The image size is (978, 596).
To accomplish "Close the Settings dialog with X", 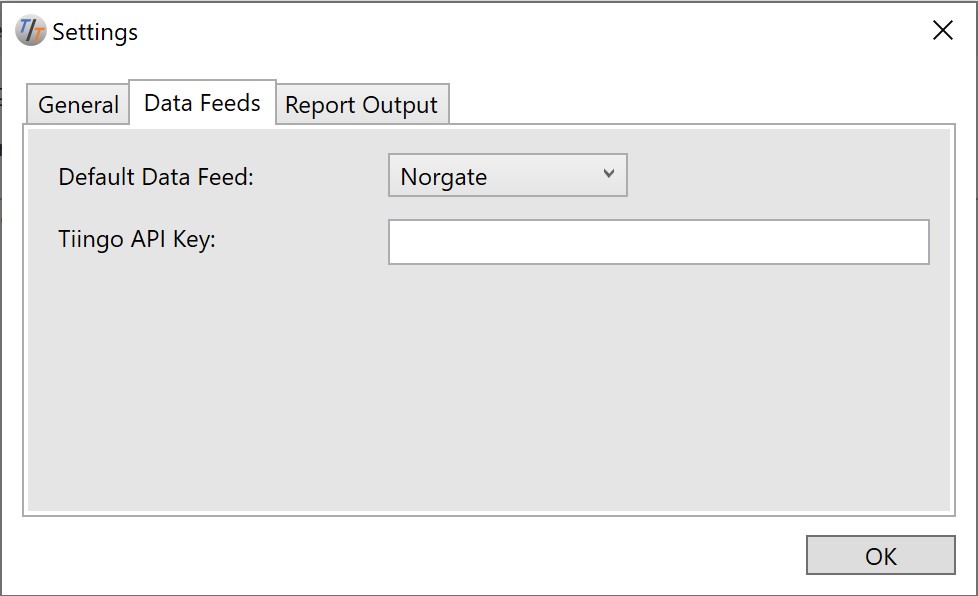I will 942,30.
